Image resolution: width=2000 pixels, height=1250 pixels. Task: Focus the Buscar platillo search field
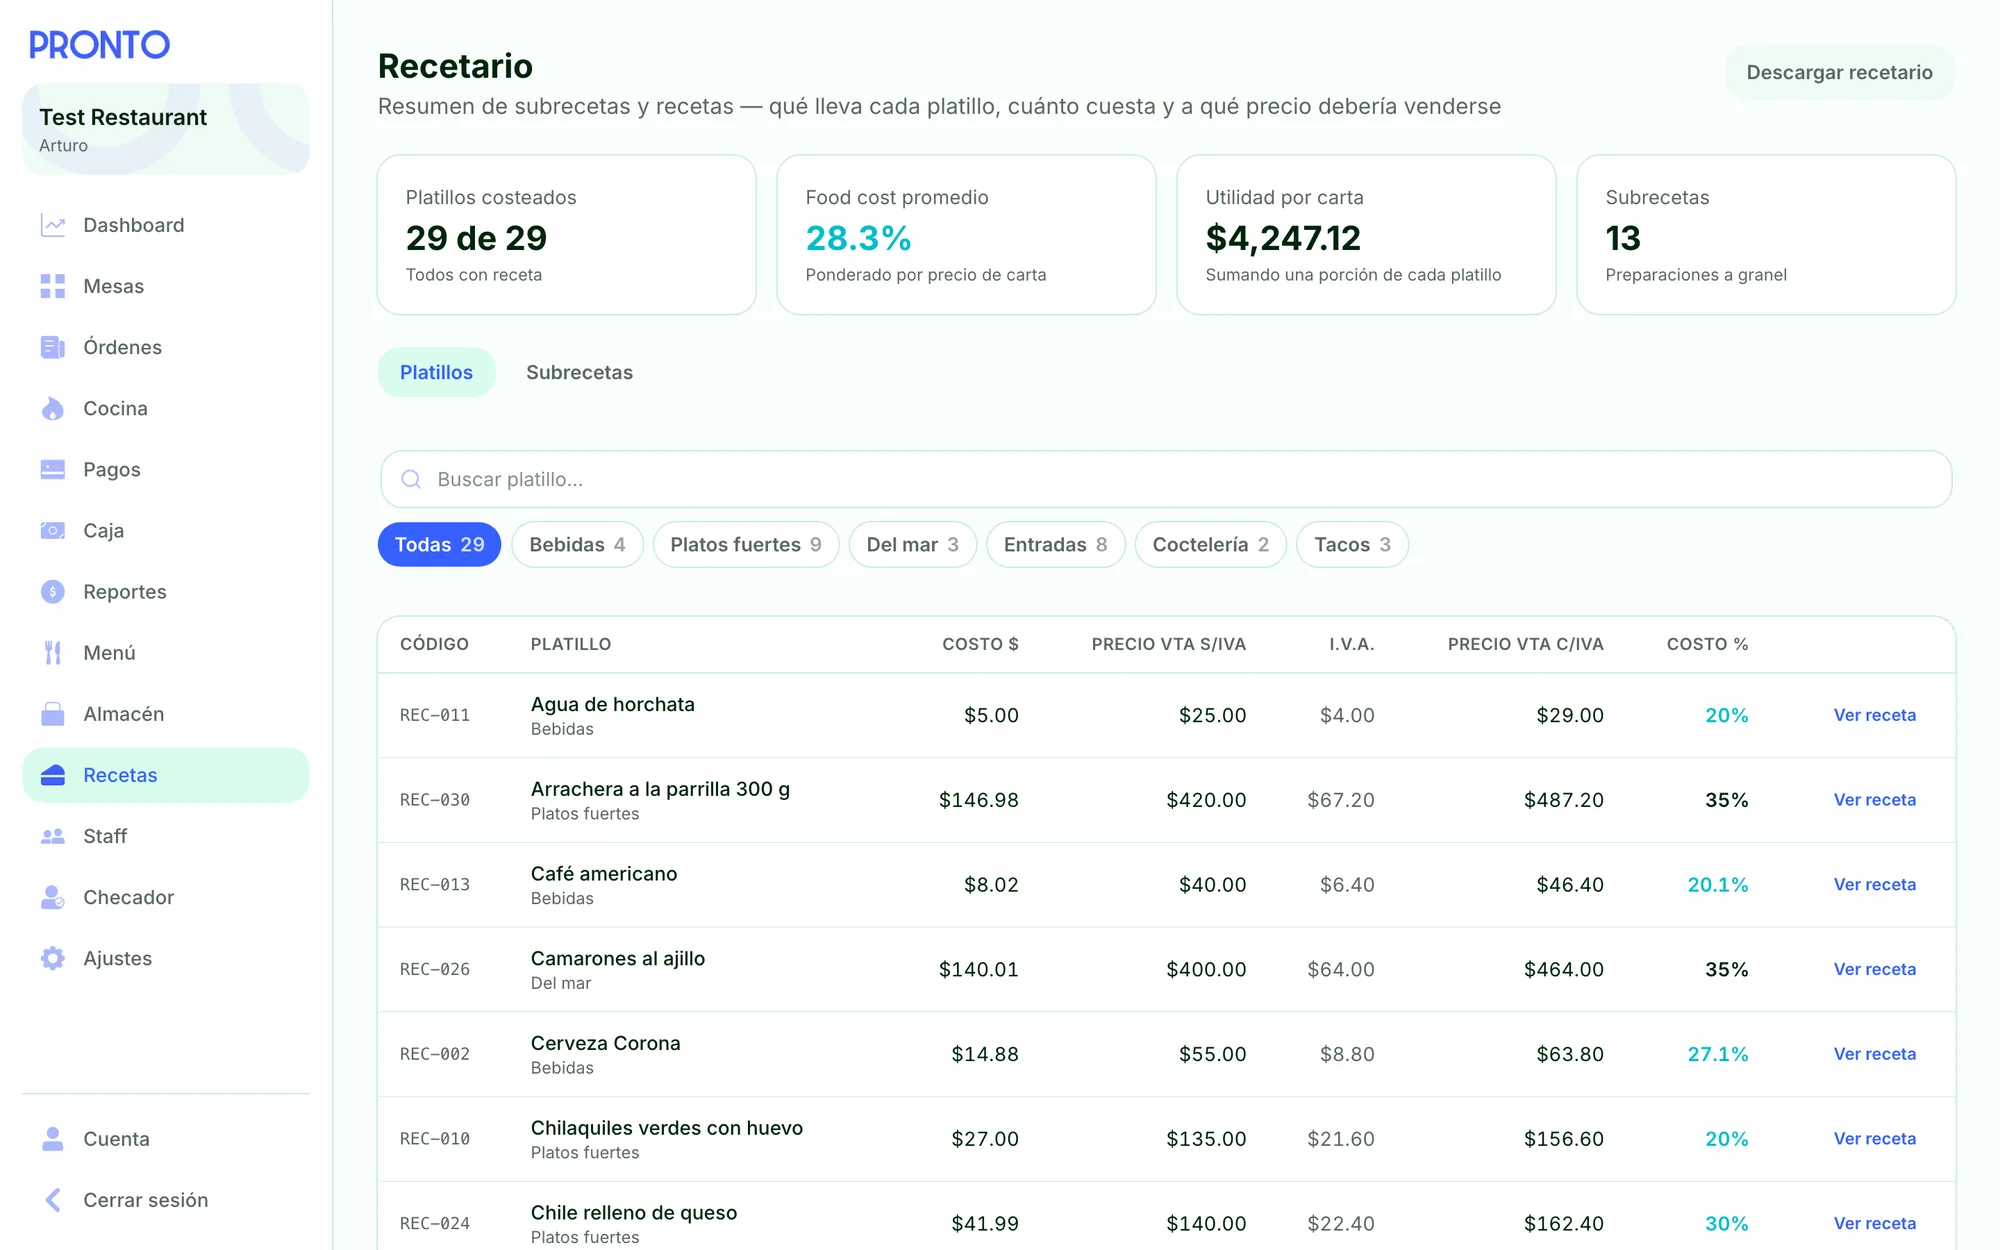click(1166, 479)
